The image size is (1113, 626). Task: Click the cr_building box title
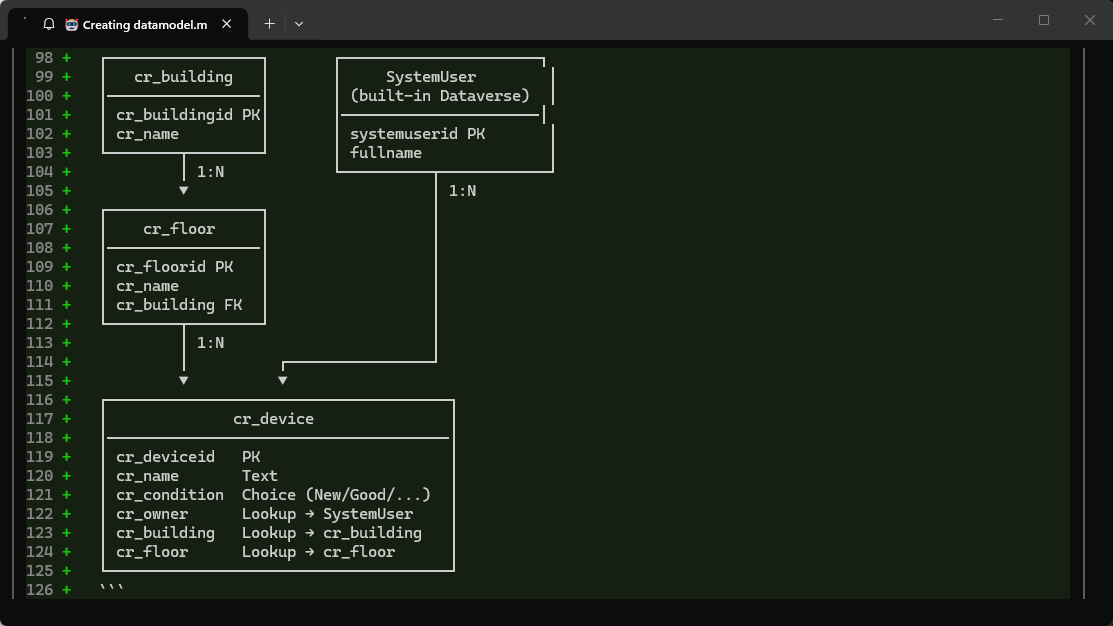pos(183,77)
